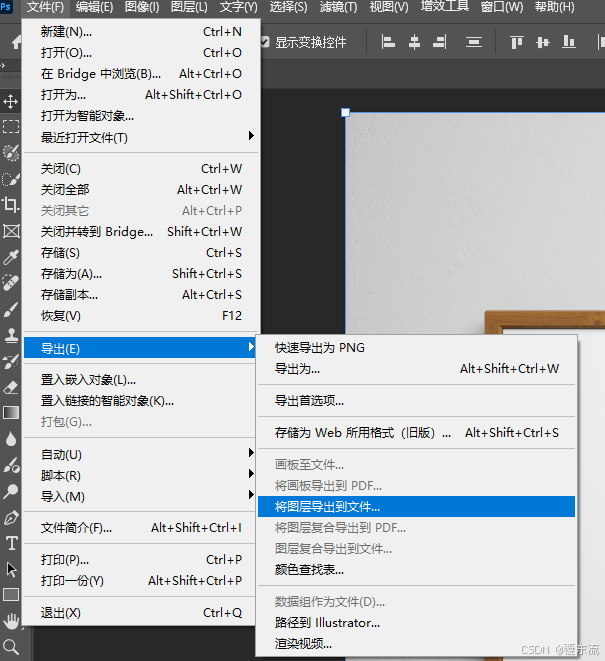Choose 打印(P)... menu entry

coord(140,560)
